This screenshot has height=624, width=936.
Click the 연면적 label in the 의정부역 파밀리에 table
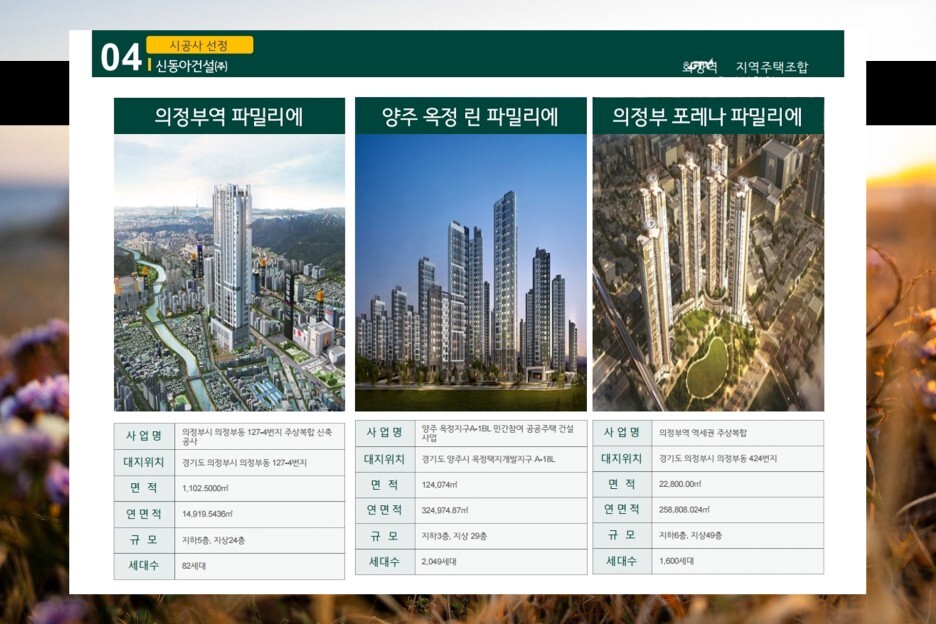pyautogui.click(x=144, y=514)
